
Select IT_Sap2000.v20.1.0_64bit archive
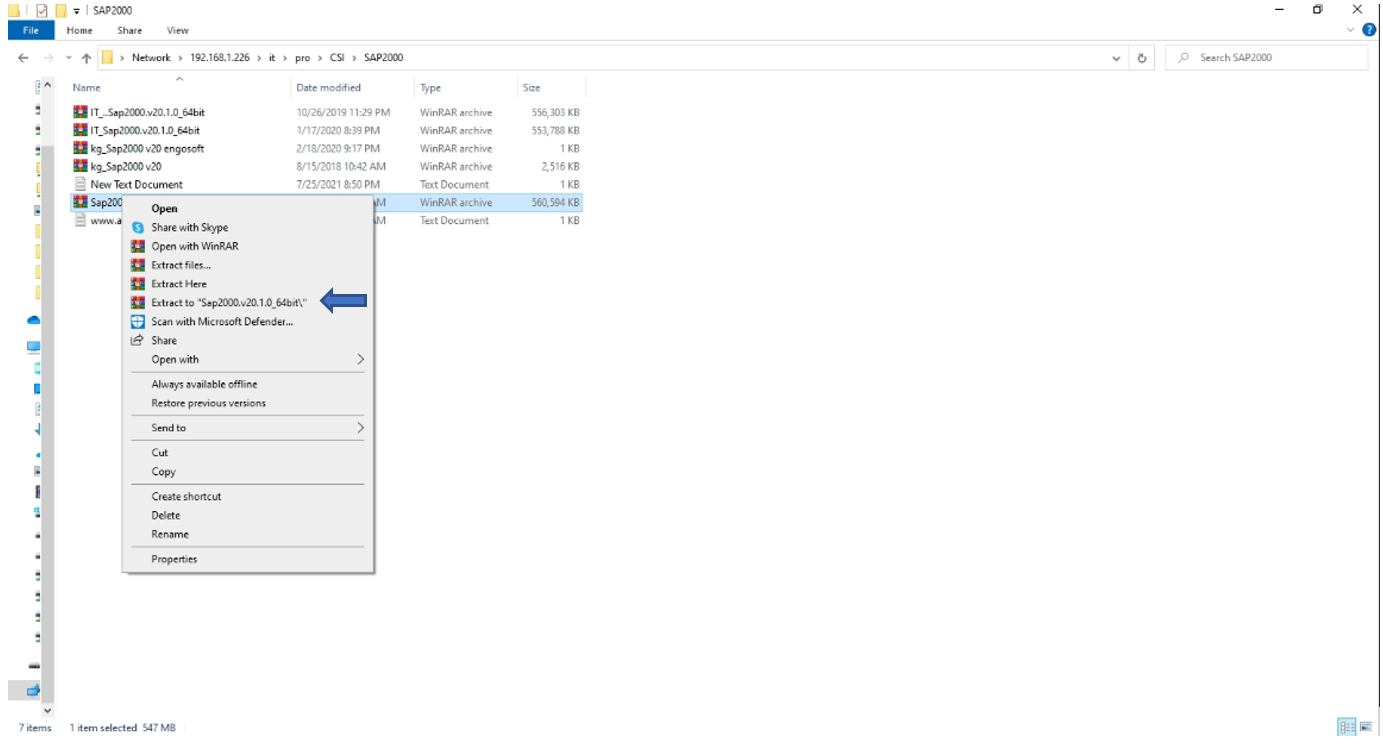144,130
